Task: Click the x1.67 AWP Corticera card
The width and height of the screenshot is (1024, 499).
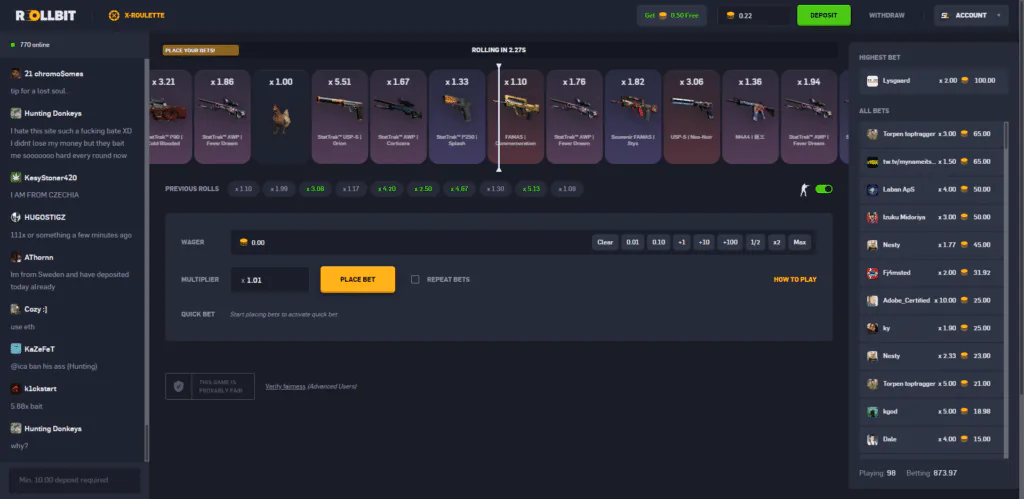Action: [x=398, y=117]
